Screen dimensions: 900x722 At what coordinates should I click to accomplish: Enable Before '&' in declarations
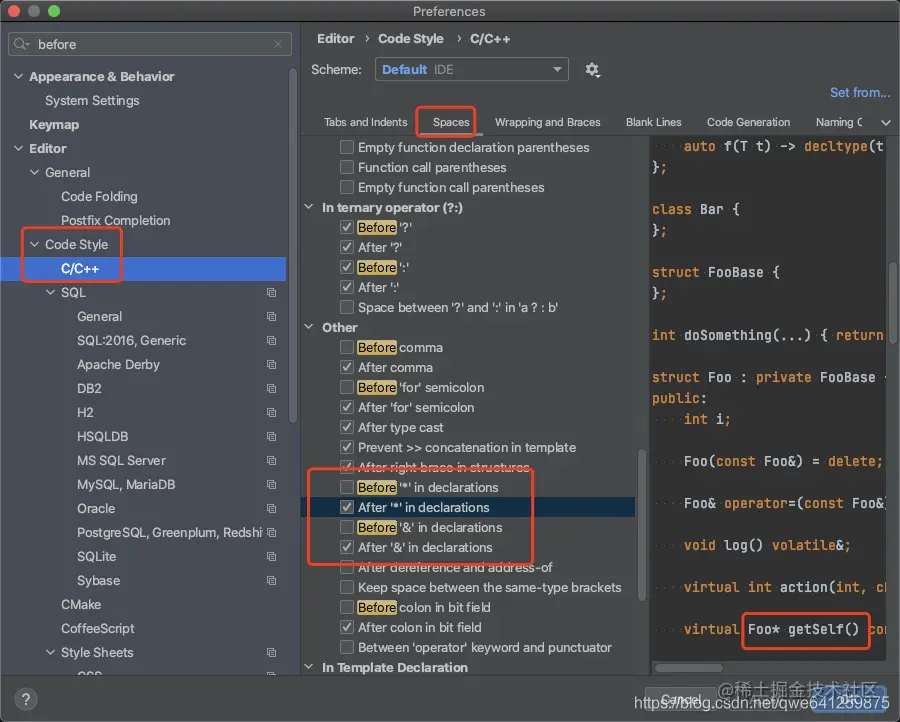coord(347,527)
